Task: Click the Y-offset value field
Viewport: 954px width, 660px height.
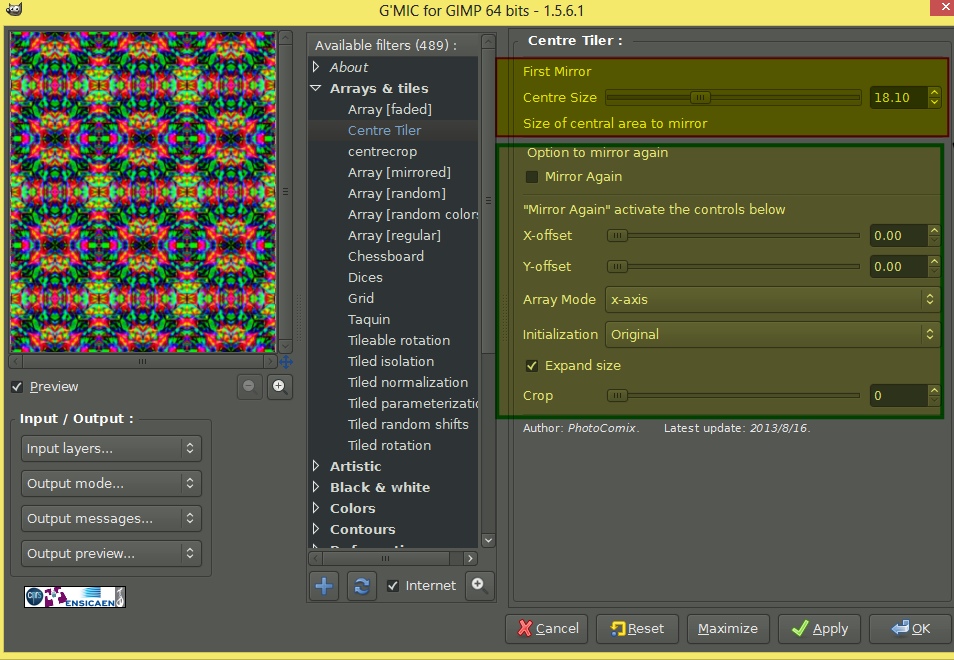Action: (x=899, y=266)
